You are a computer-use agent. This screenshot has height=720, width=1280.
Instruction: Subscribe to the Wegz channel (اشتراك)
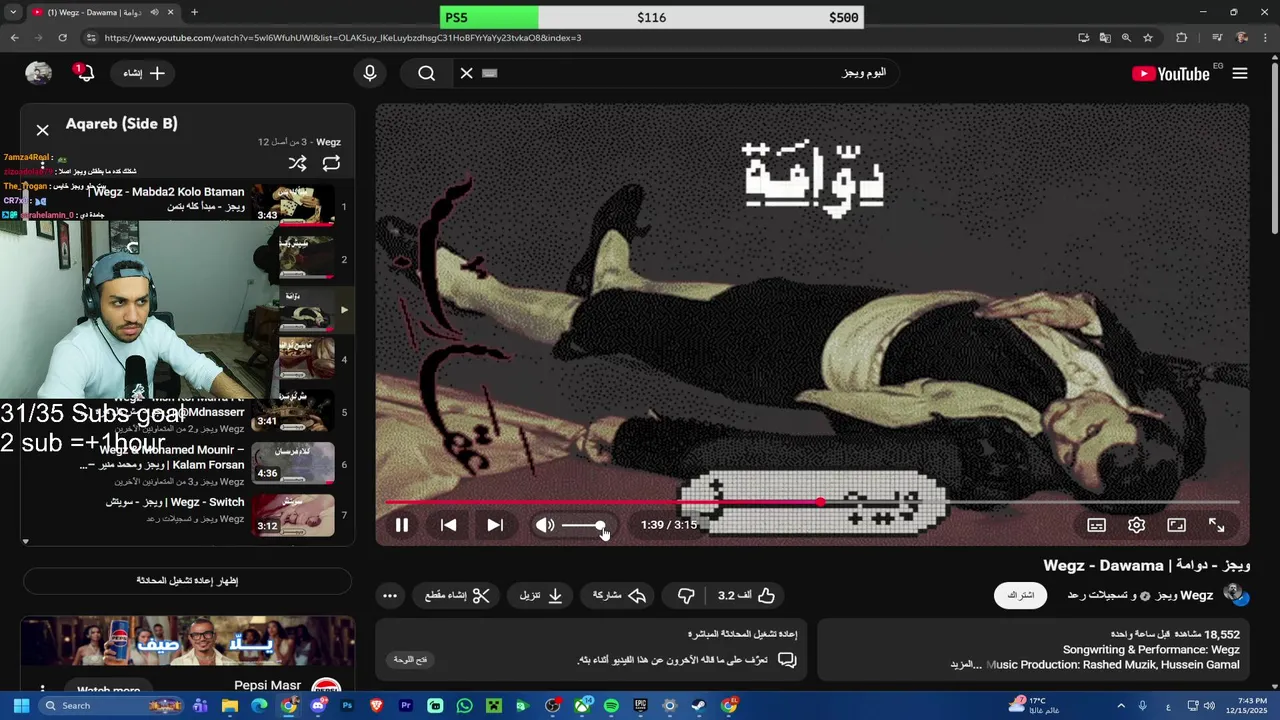(x=1020, y=595)
